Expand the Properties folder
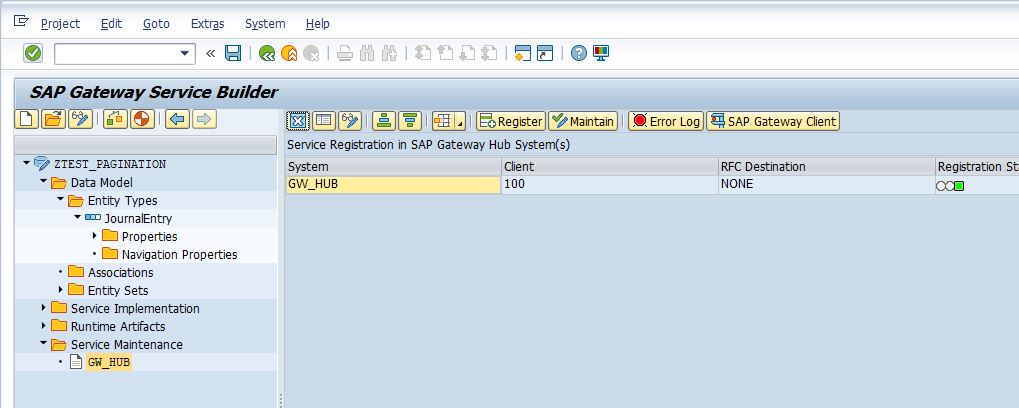Screen dimensions: 1019x408 pyautogui.click(x=94, y=235)
